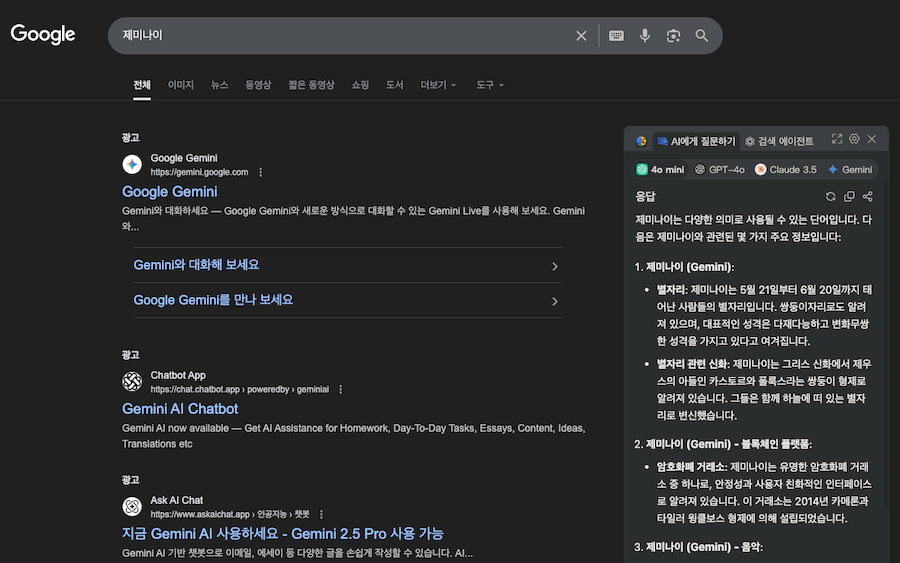The image size is (900, 563).
Task: Close the AI side panel
Action: click(x=872, y=139)
